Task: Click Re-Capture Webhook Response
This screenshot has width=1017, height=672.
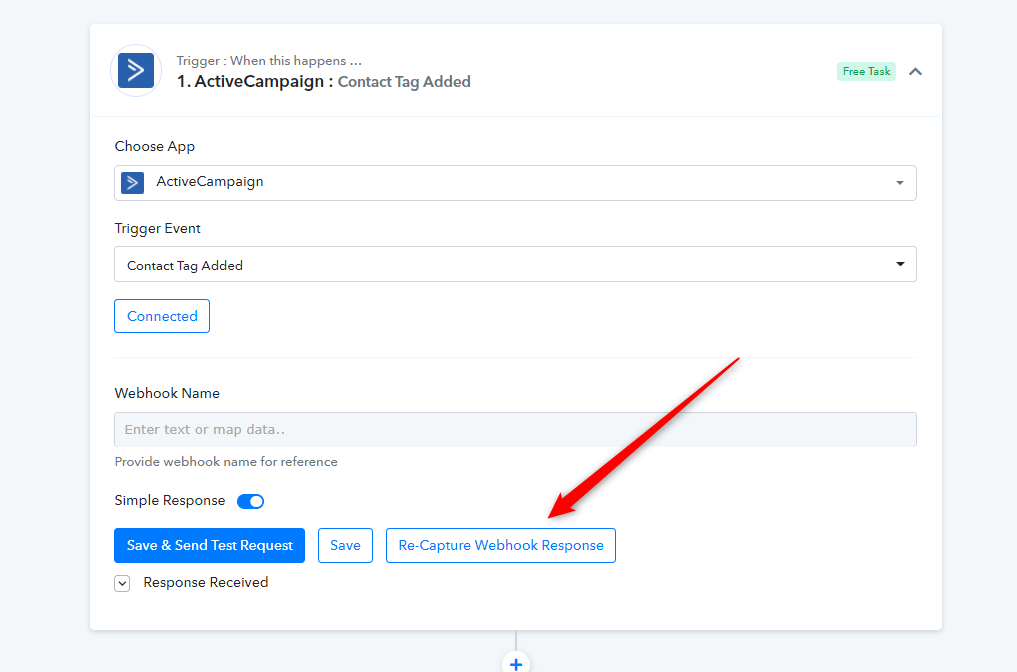Action: tap(501, 546)
